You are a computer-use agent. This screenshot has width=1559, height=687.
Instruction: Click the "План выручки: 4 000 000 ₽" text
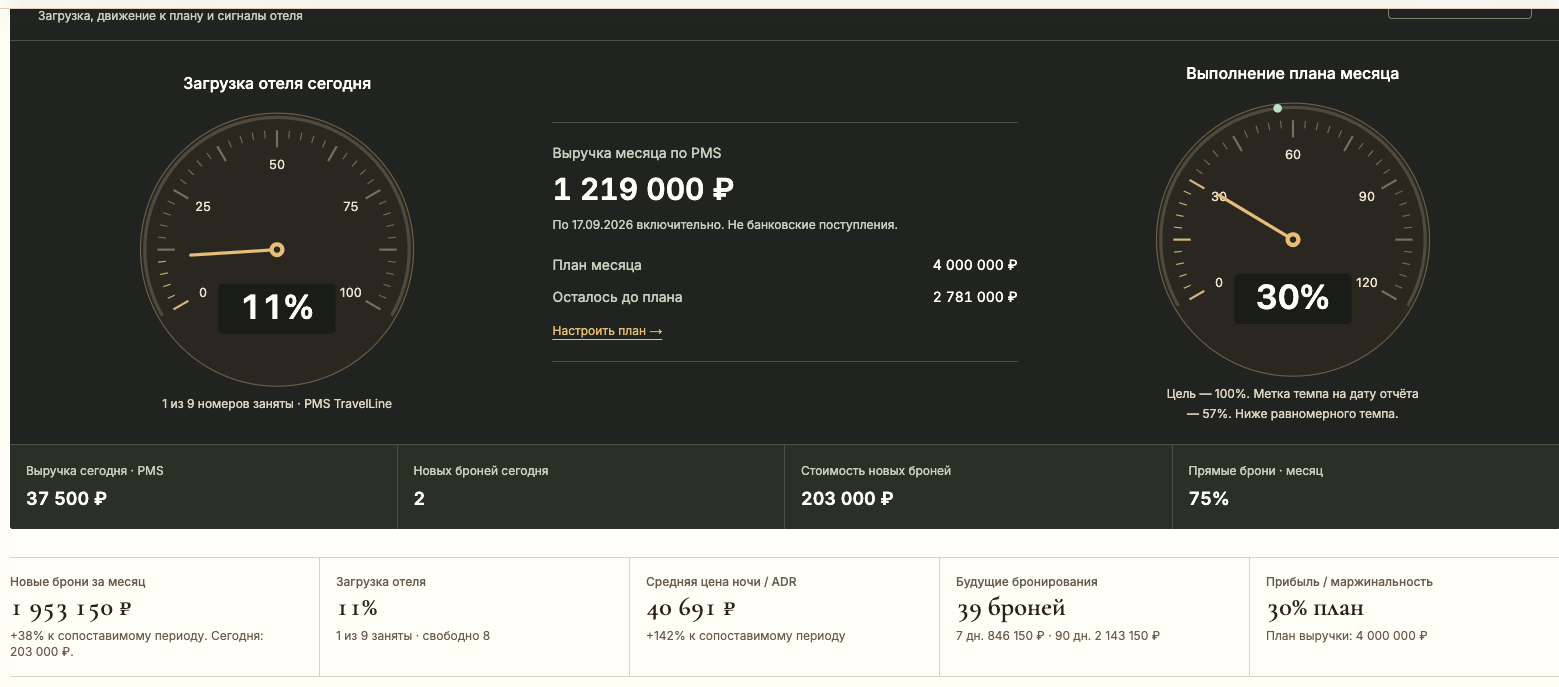[1346, 636]
